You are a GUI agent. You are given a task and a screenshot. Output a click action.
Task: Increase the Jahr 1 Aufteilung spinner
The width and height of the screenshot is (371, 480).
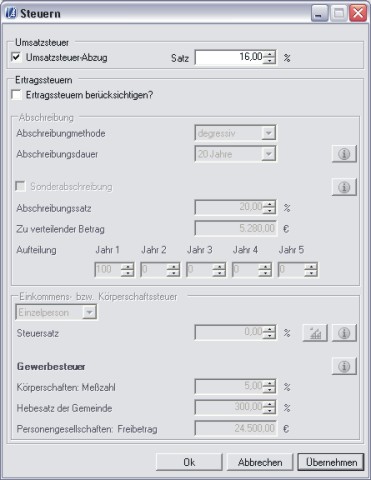(128, 266)
